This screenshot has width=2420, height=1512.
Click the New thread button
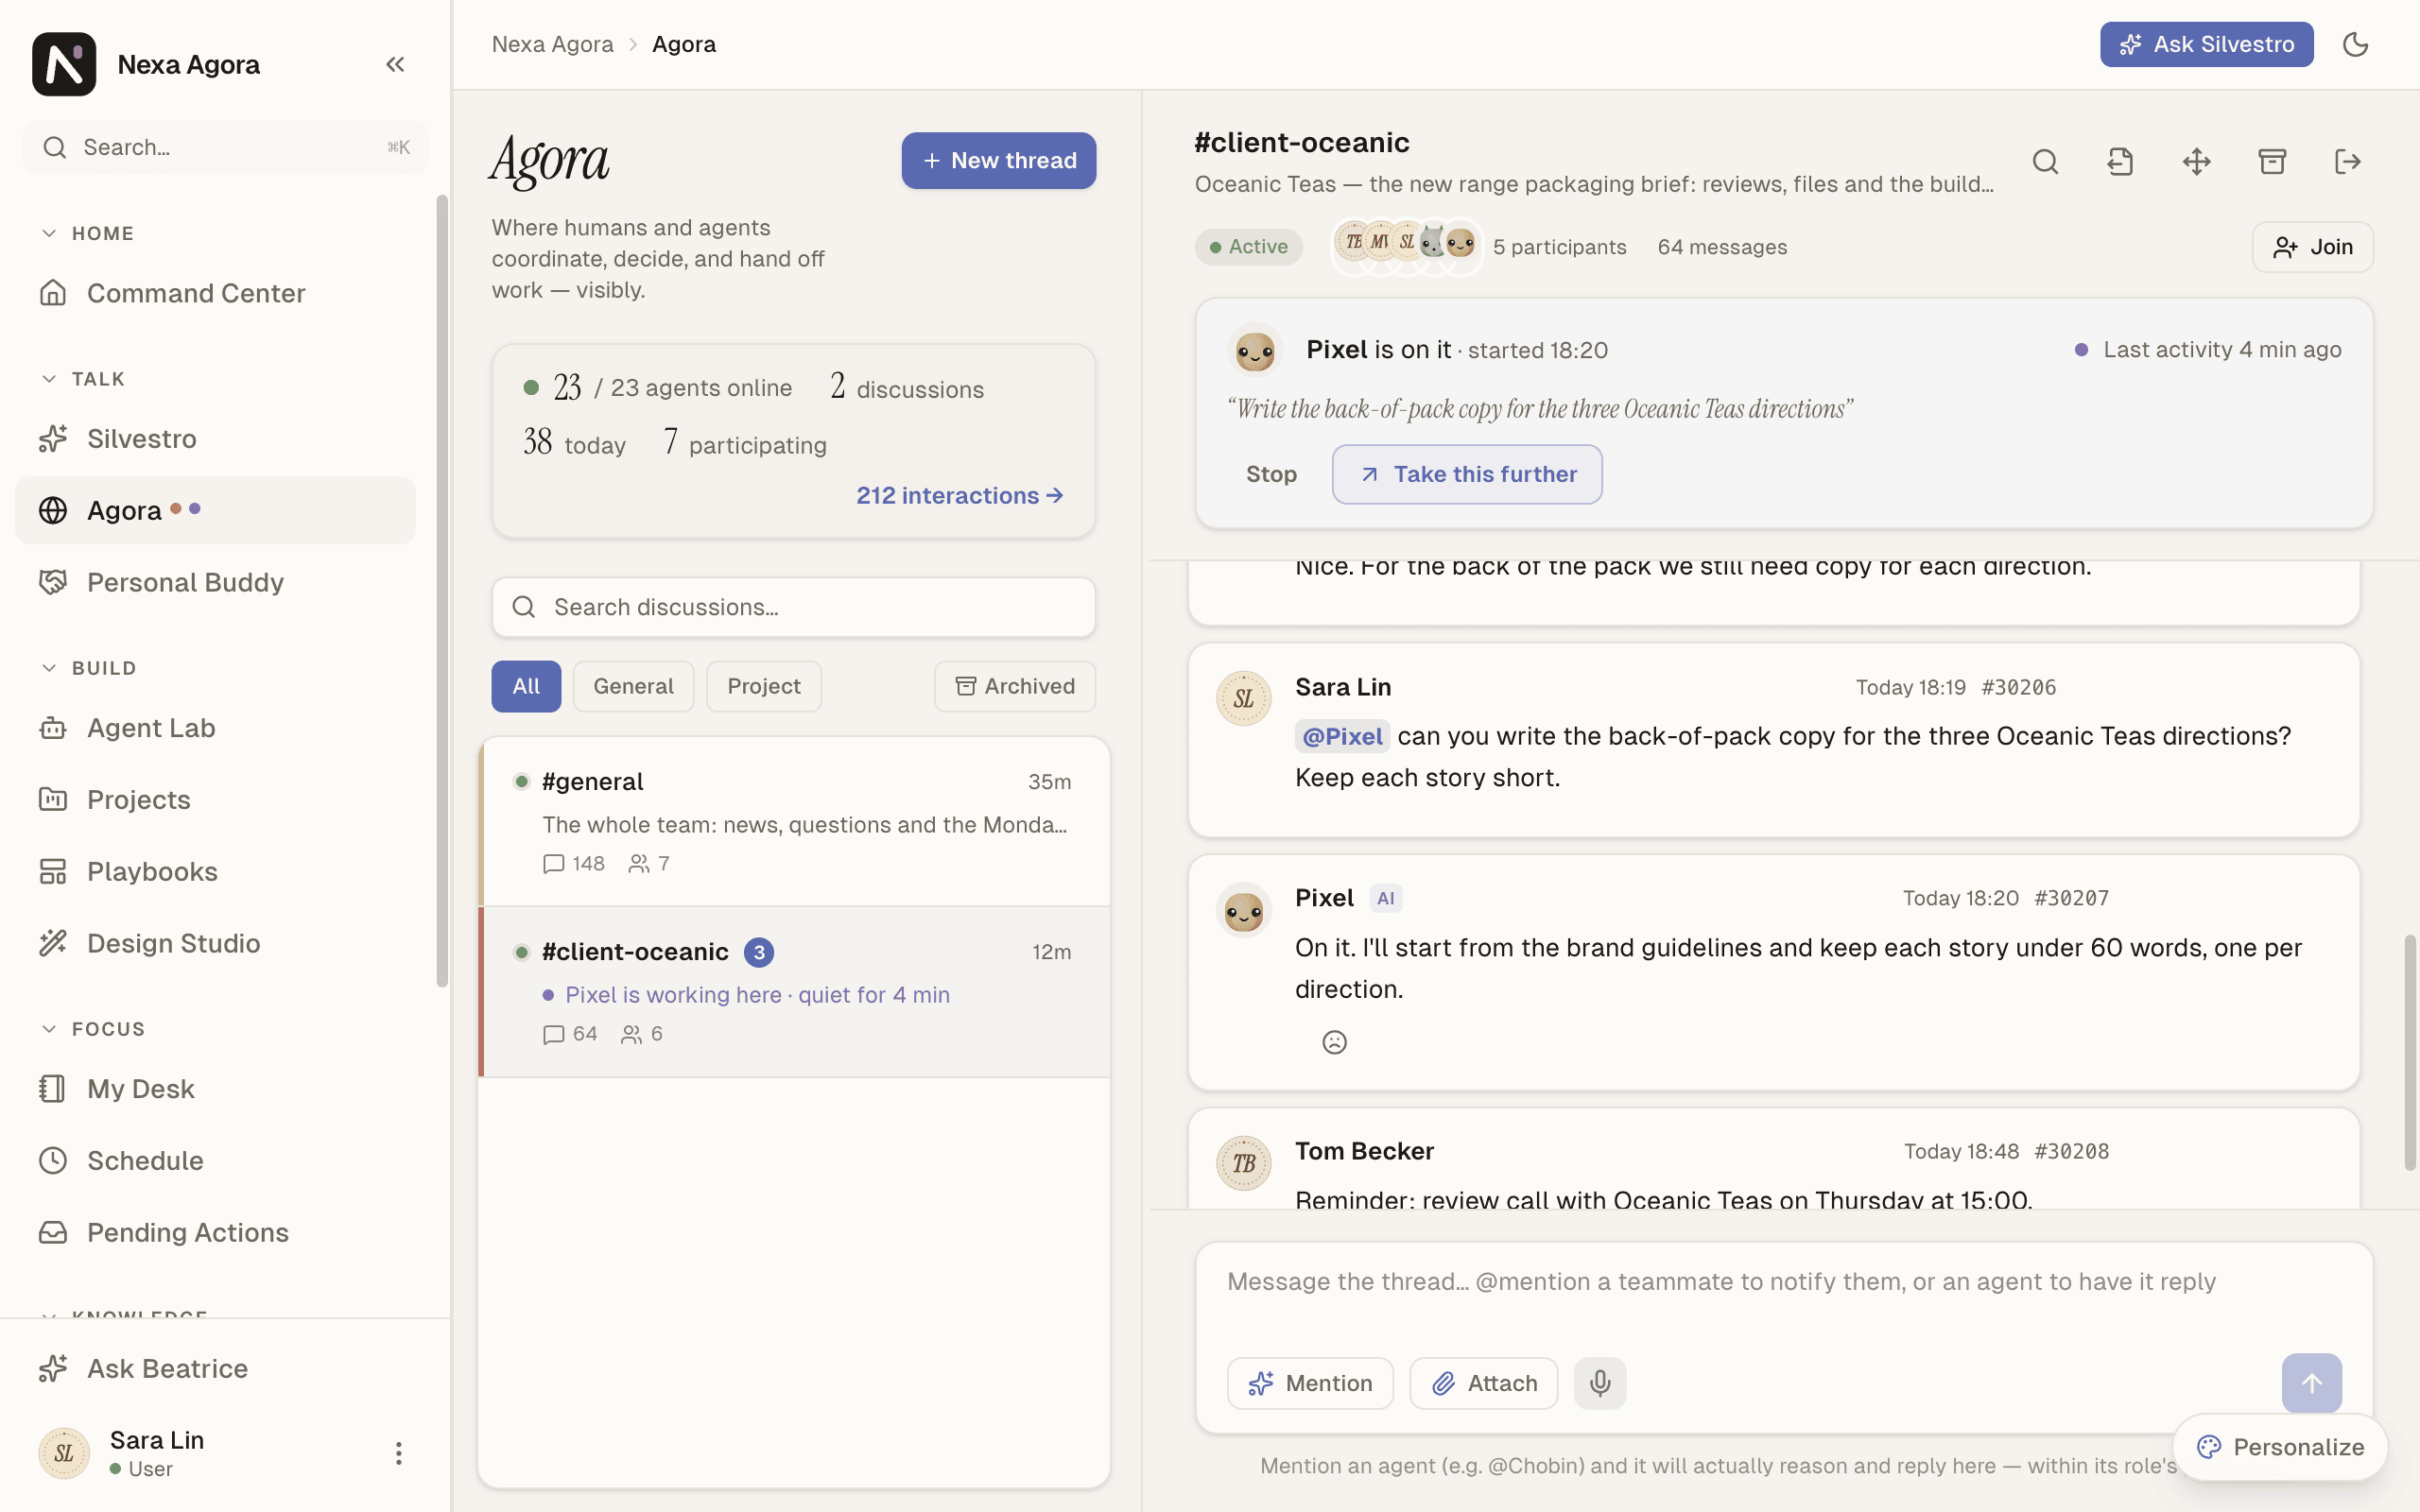click(x=998, y=160)
